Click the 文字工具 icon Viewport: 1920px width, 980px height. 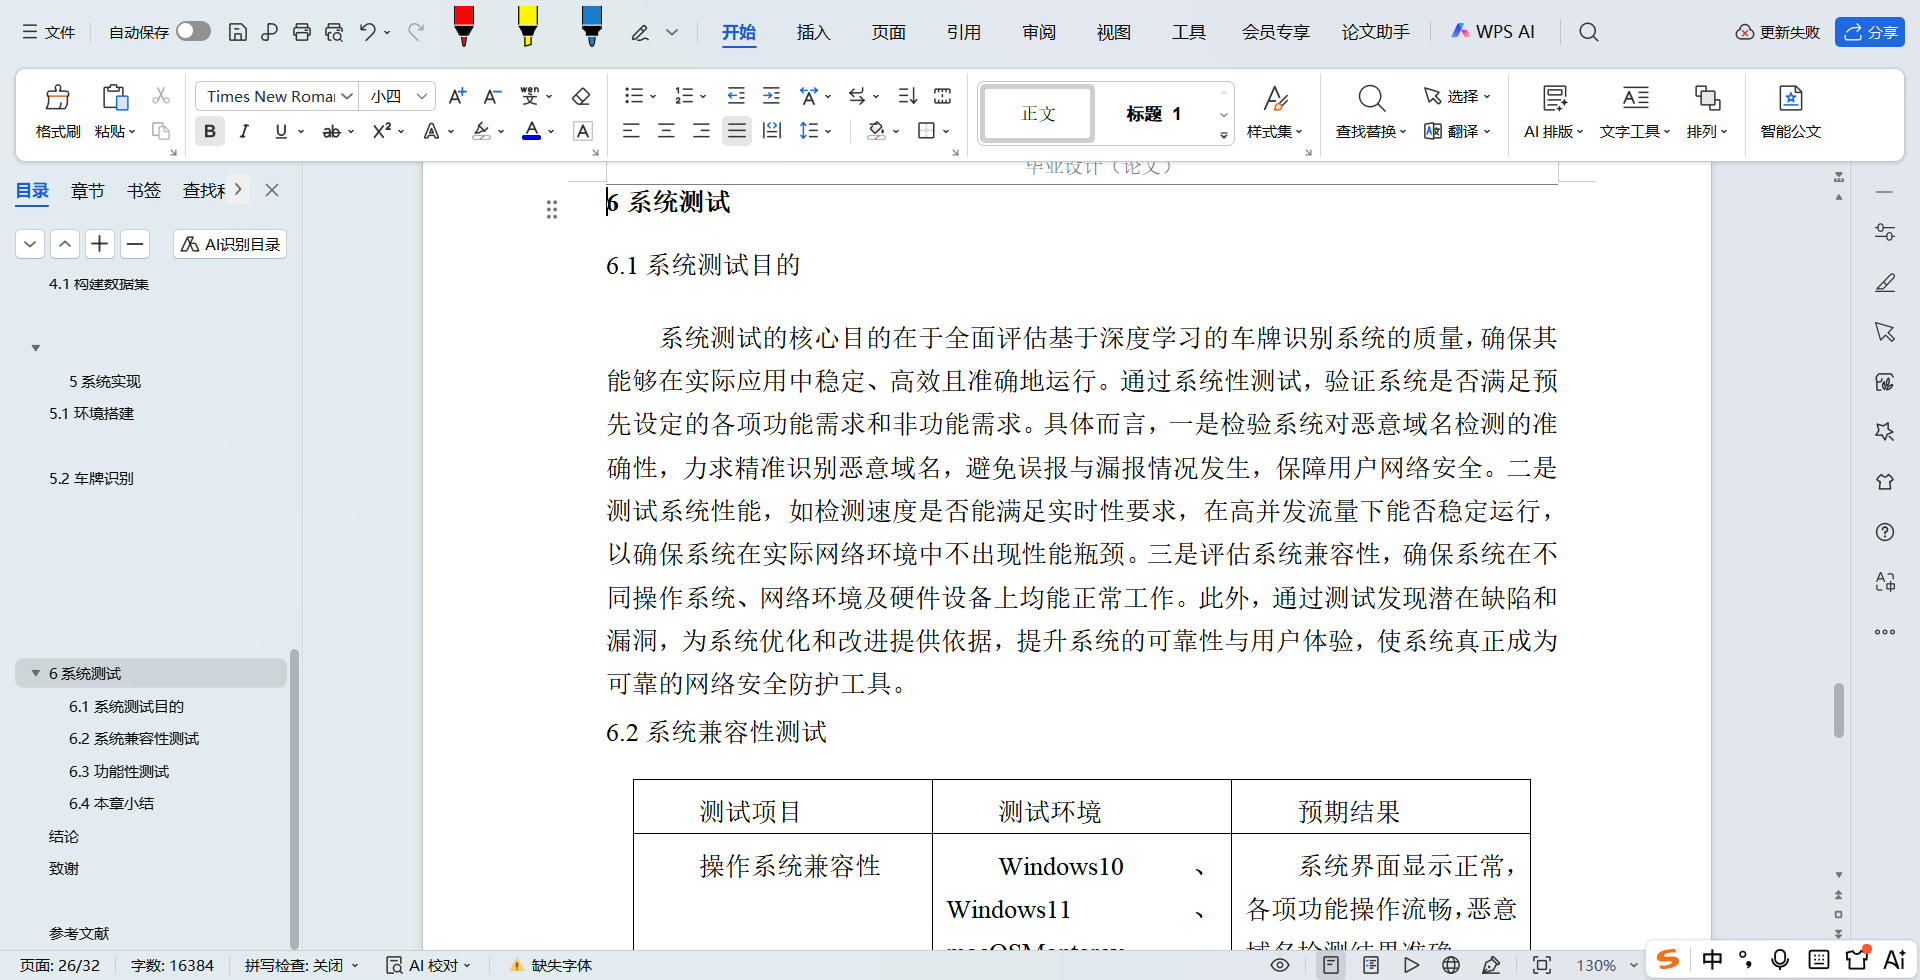click(x=1635, y=98)
